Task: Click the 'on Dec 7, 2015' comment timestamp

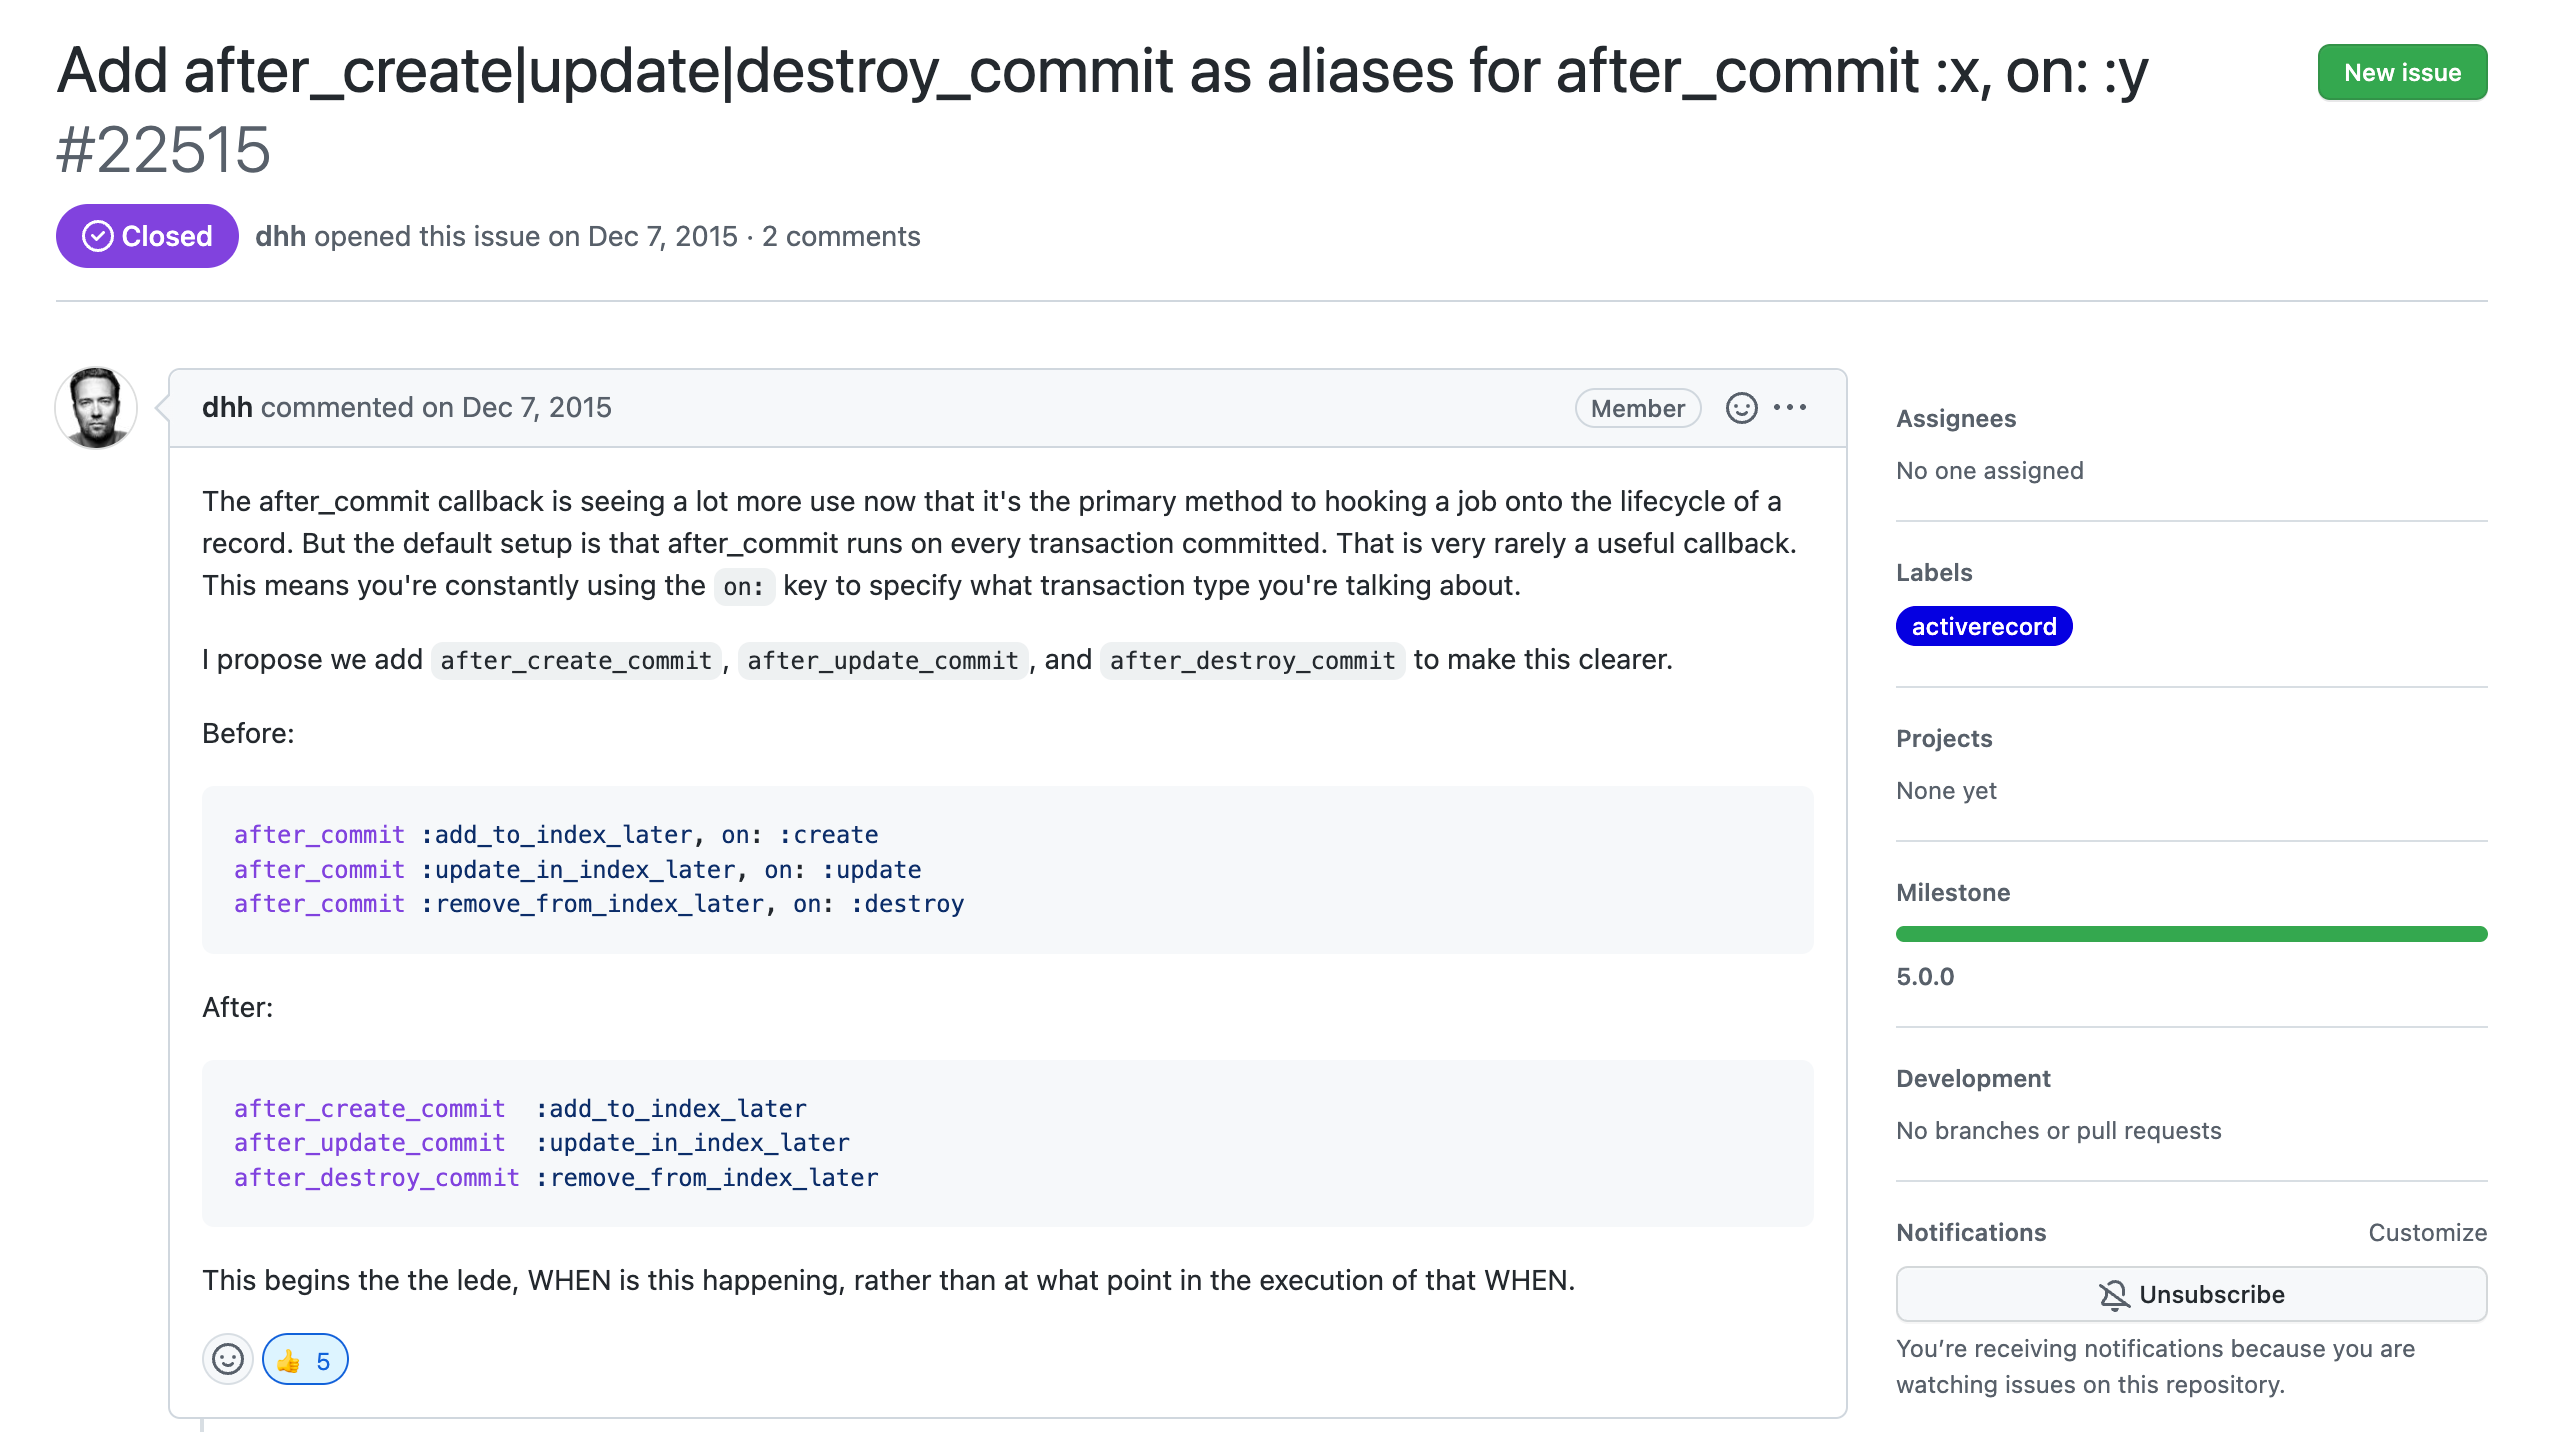Action: 516,408
